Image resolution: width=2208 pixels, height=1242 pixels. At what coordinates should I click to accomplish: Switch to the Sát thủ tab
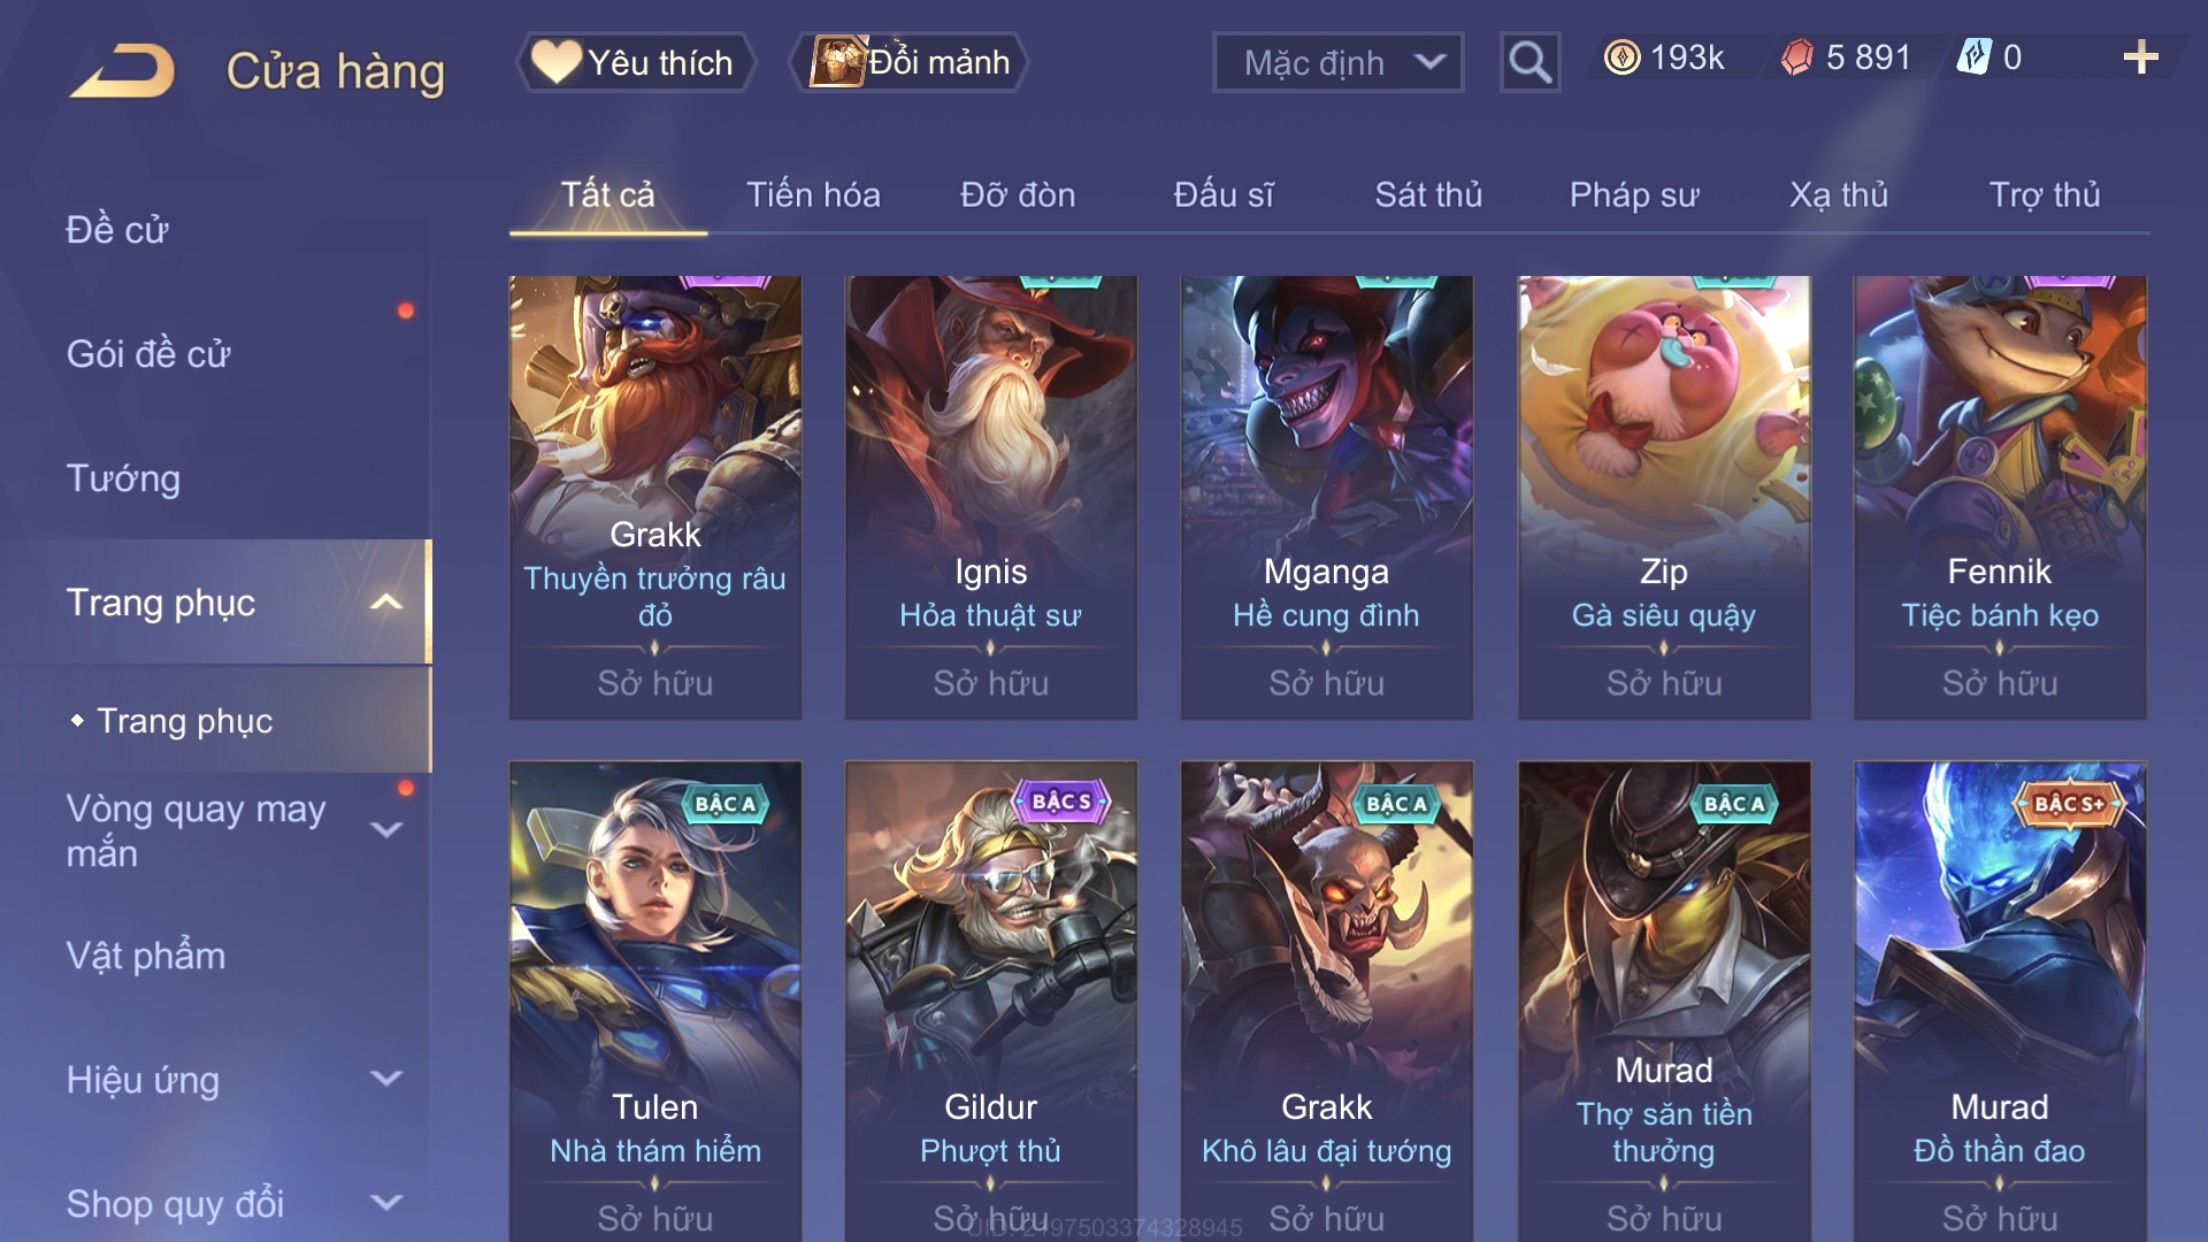[x=1428, y=194]
